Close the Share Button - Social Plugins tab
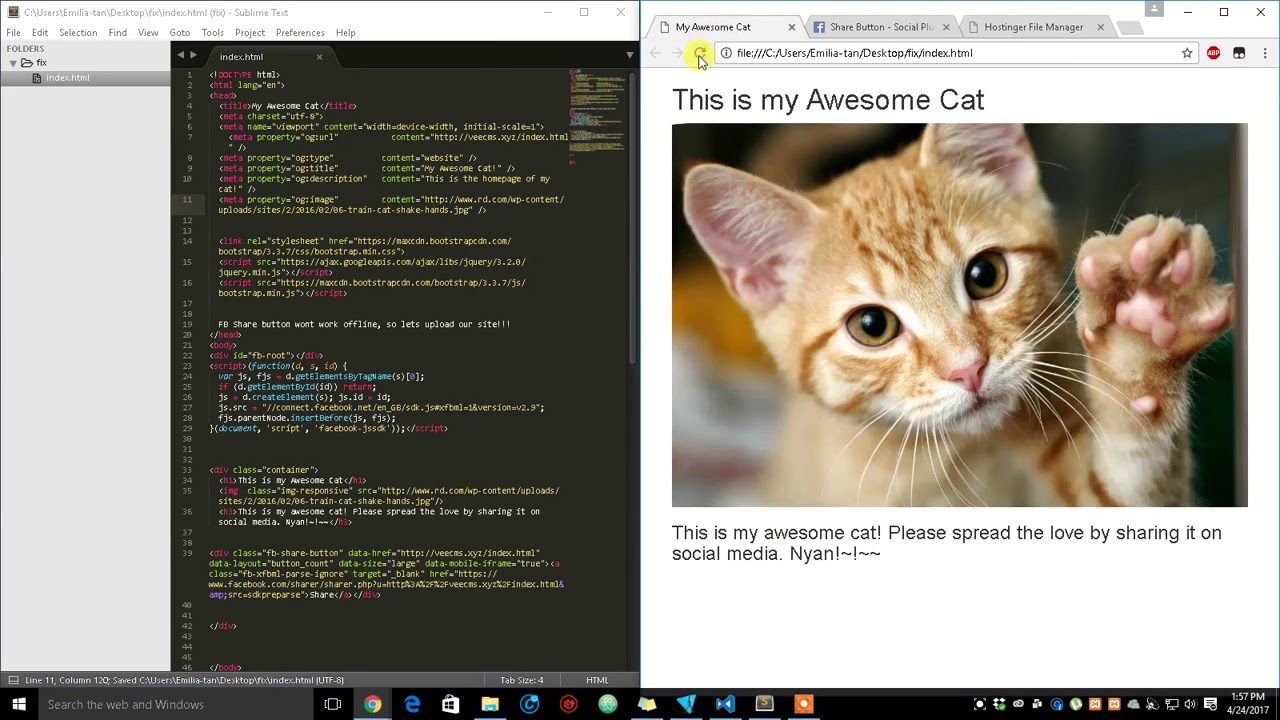The width and height of the screenshot is (1280, 720). tap(946, 27)
